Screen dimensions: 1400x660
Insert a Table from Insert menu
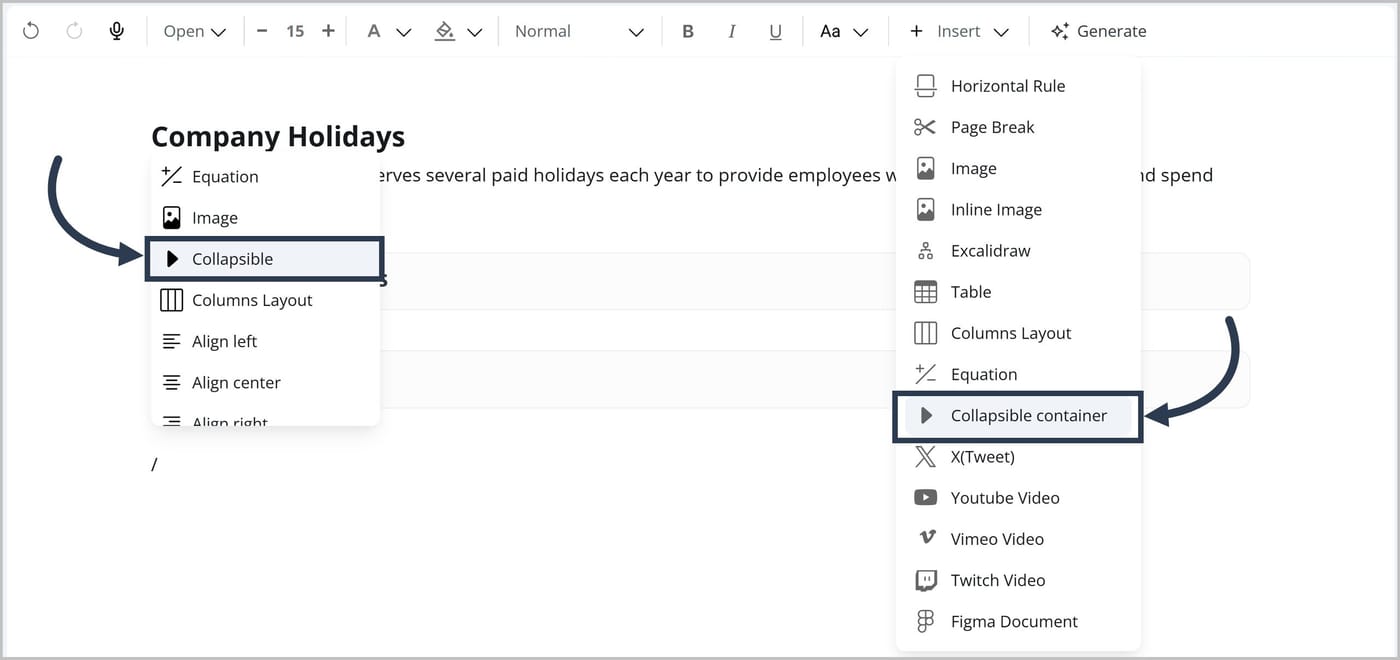(1018, 292)
